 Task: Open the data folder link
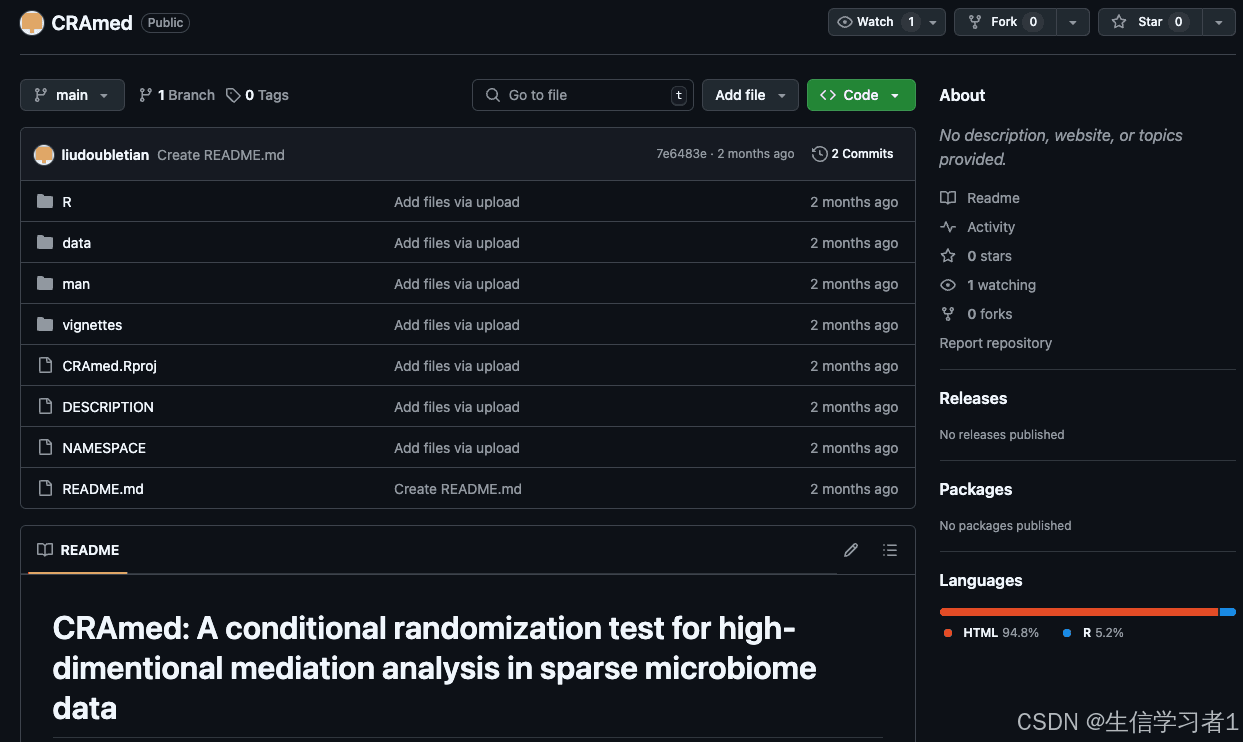[76, 243]
